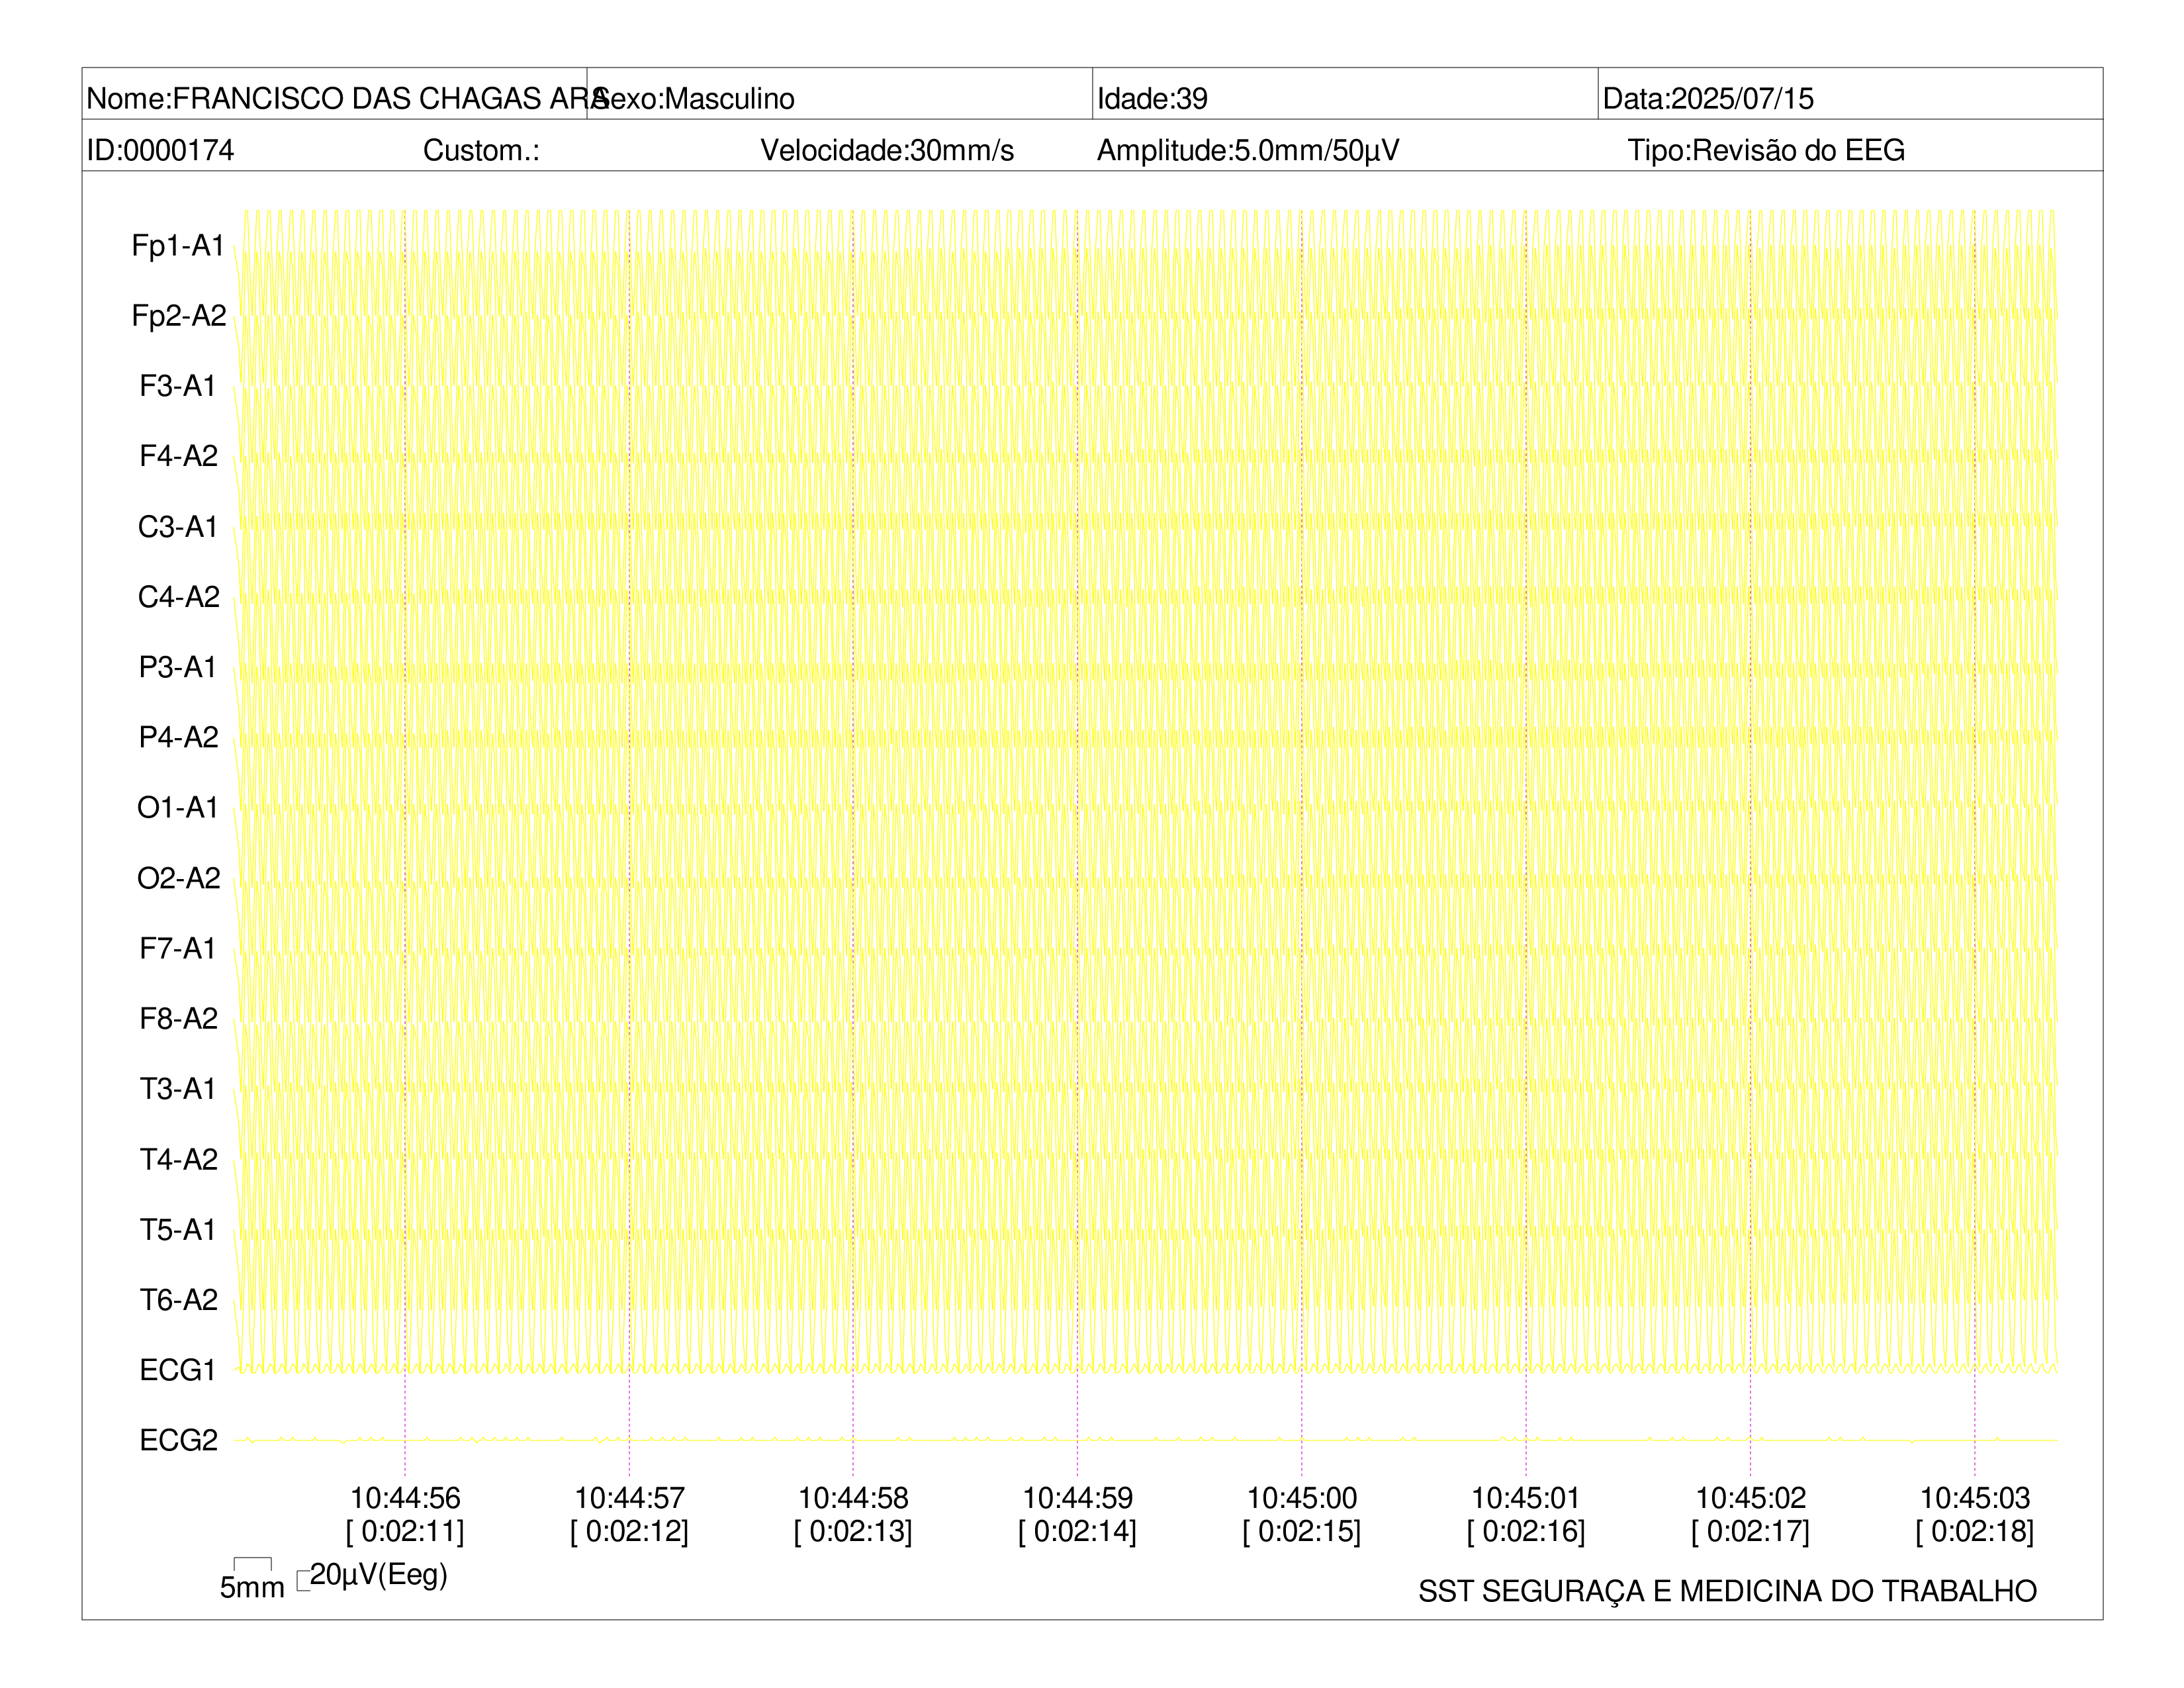Select the T6-A2 channel label
This screenshot has width=2184, height=1688.
(x=179, y=1299)
